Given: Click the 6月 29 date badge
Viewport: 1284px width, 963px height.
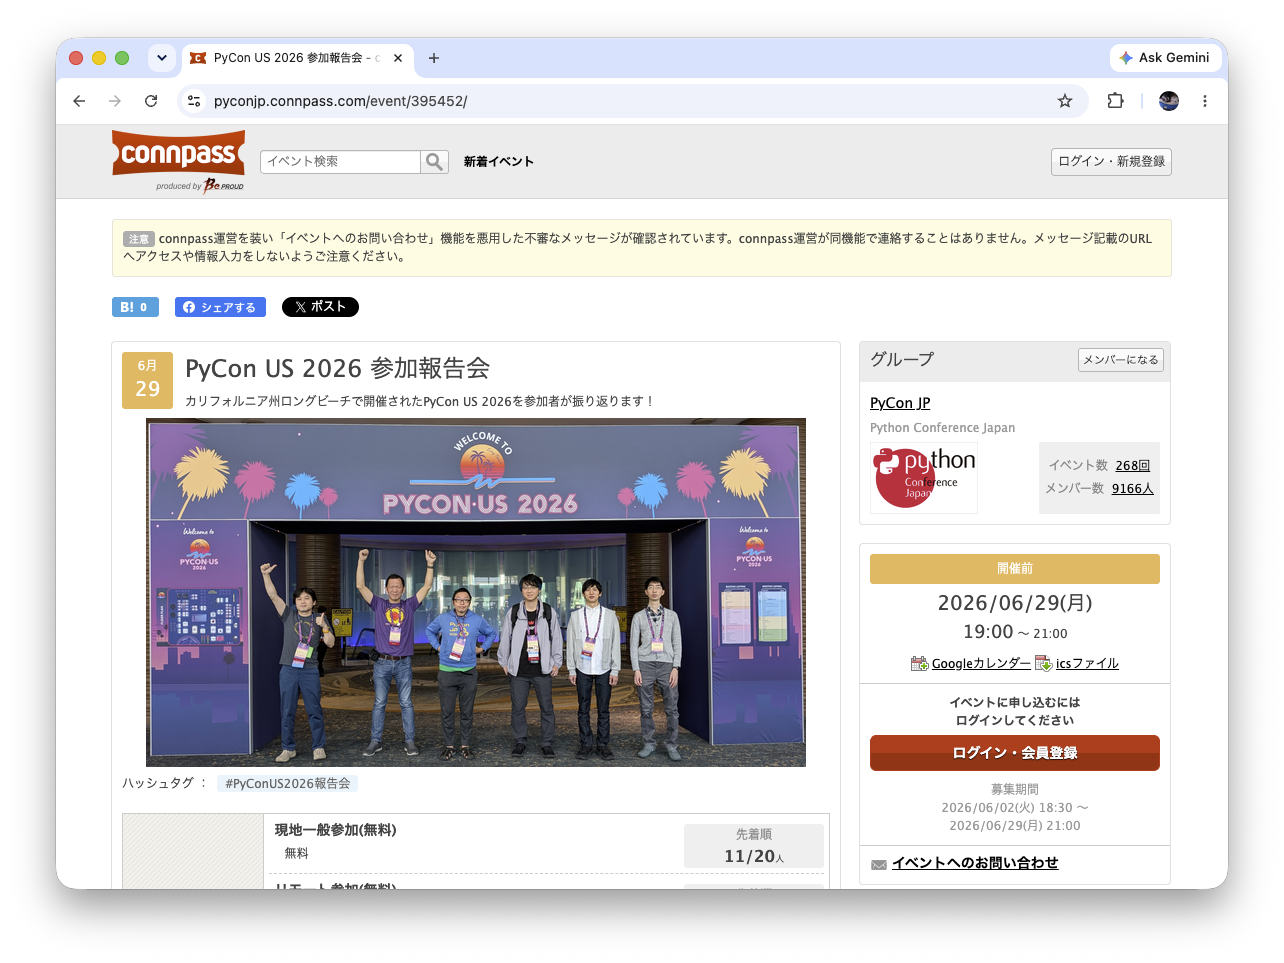Looking at the screenshot, I should coord(147,380).
